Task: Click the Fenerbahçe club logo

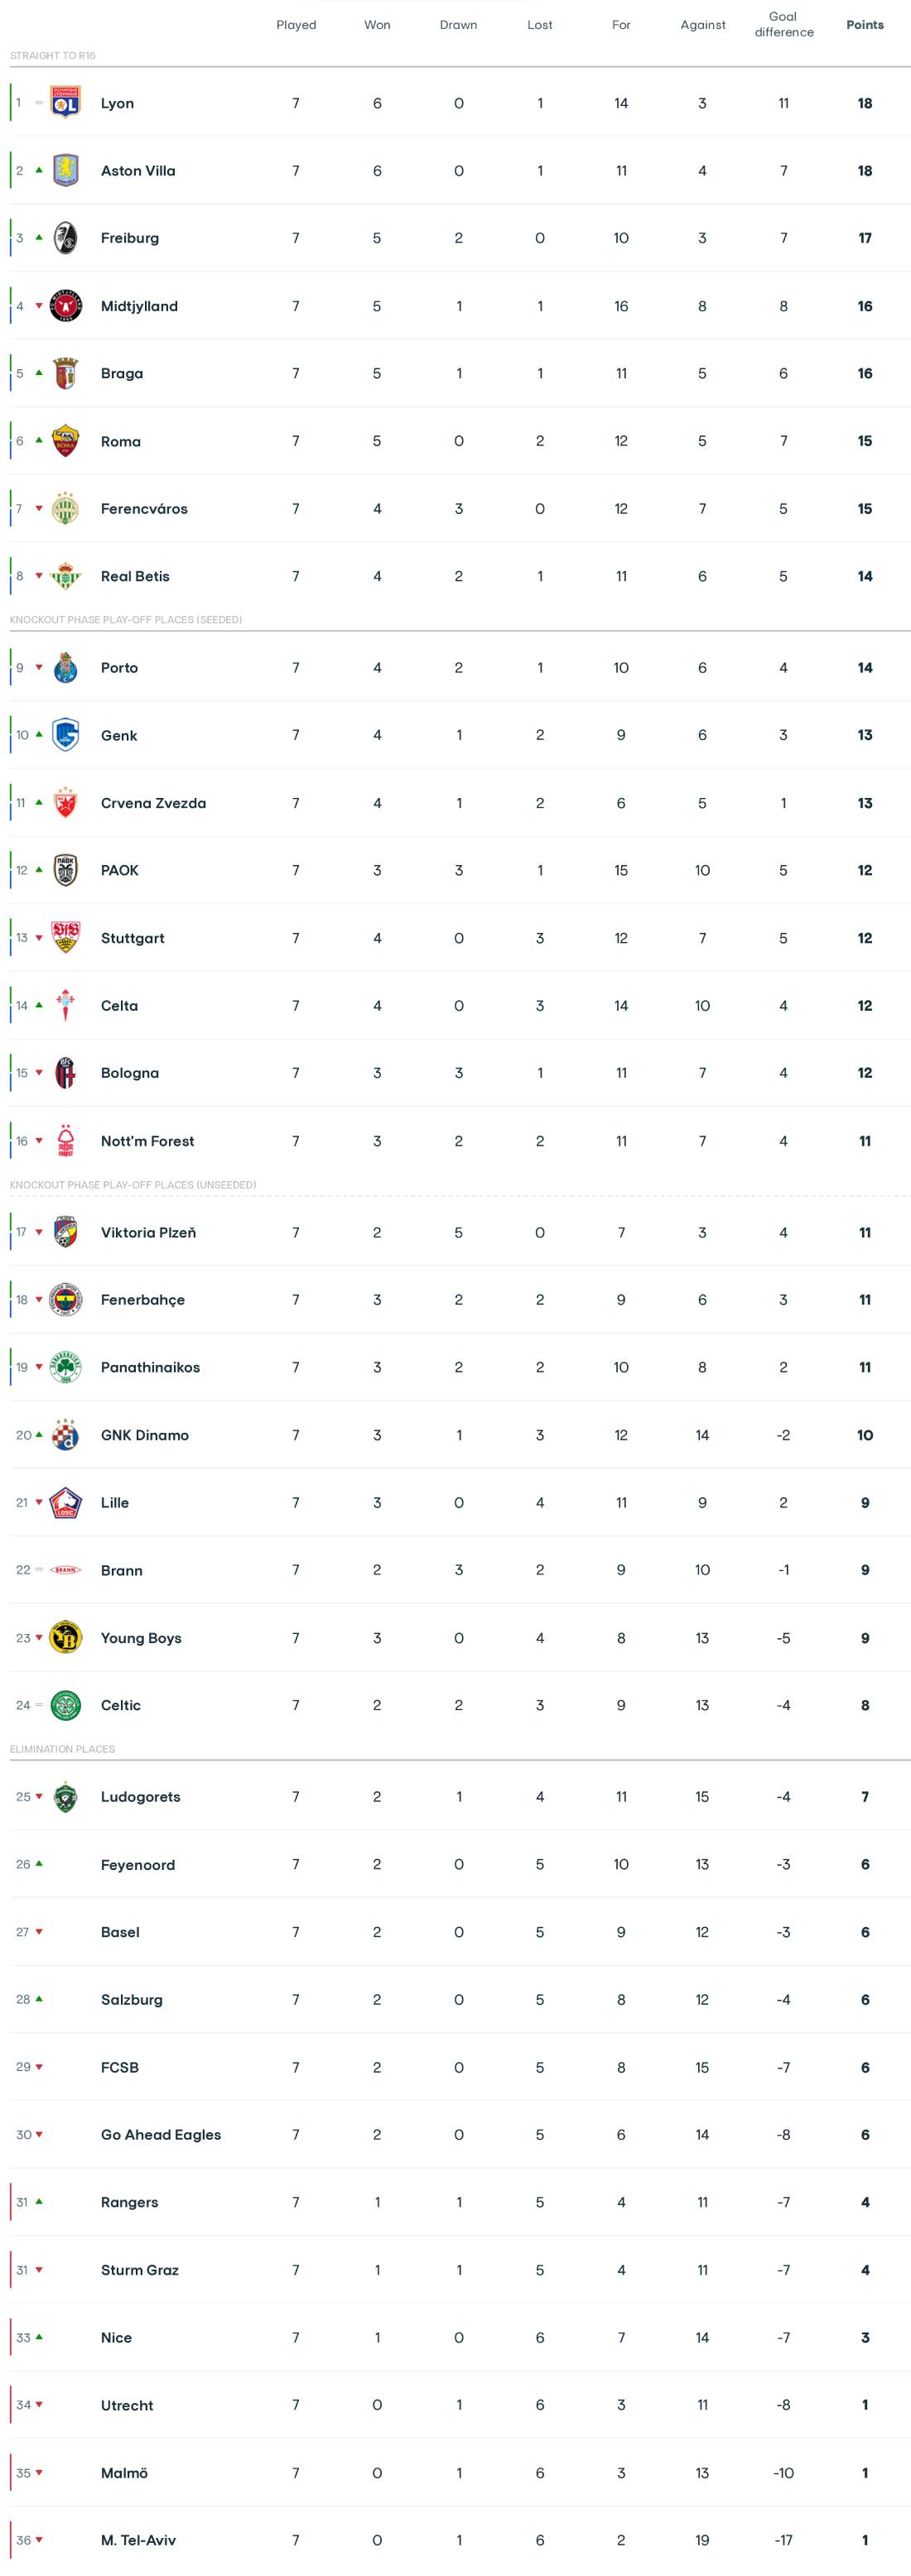Action: 65,1300
